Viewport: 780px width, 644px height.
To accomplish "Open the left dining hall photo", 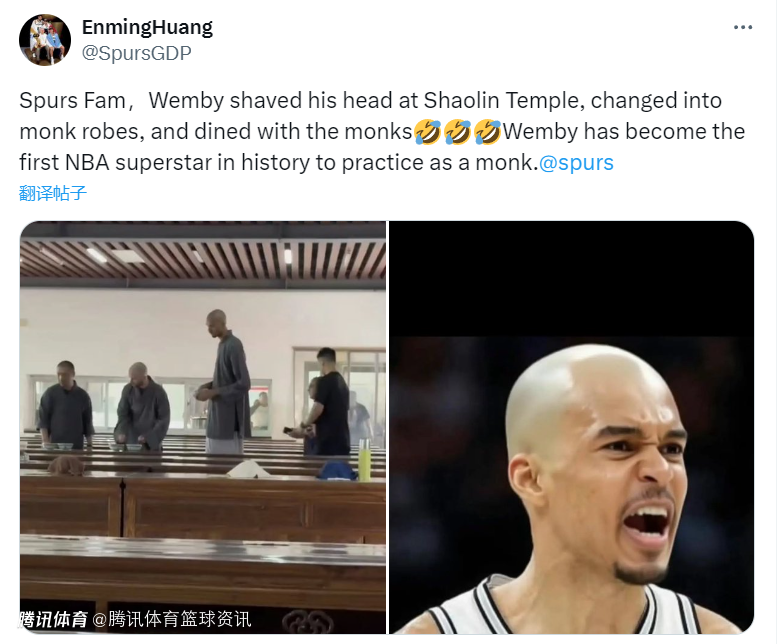I will click(x=203, y=427).
